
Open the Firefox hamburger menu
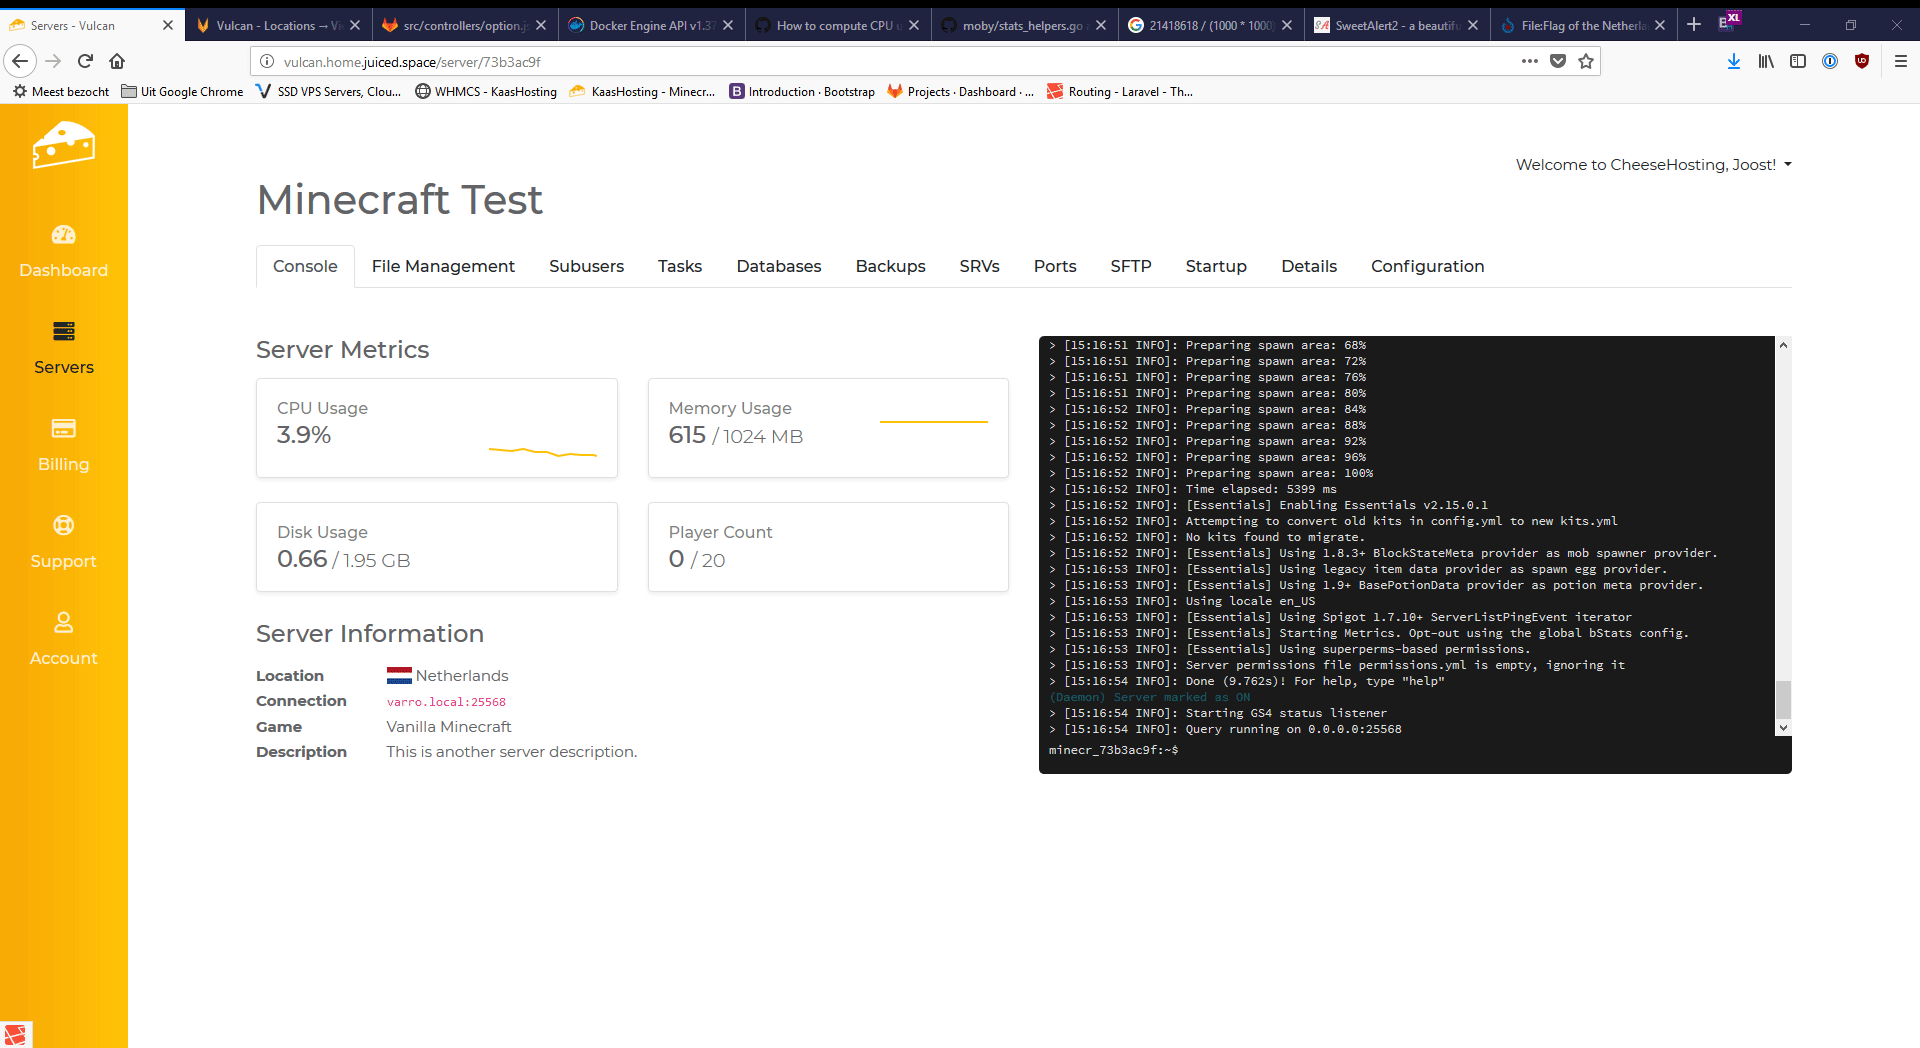point(1900,61)
